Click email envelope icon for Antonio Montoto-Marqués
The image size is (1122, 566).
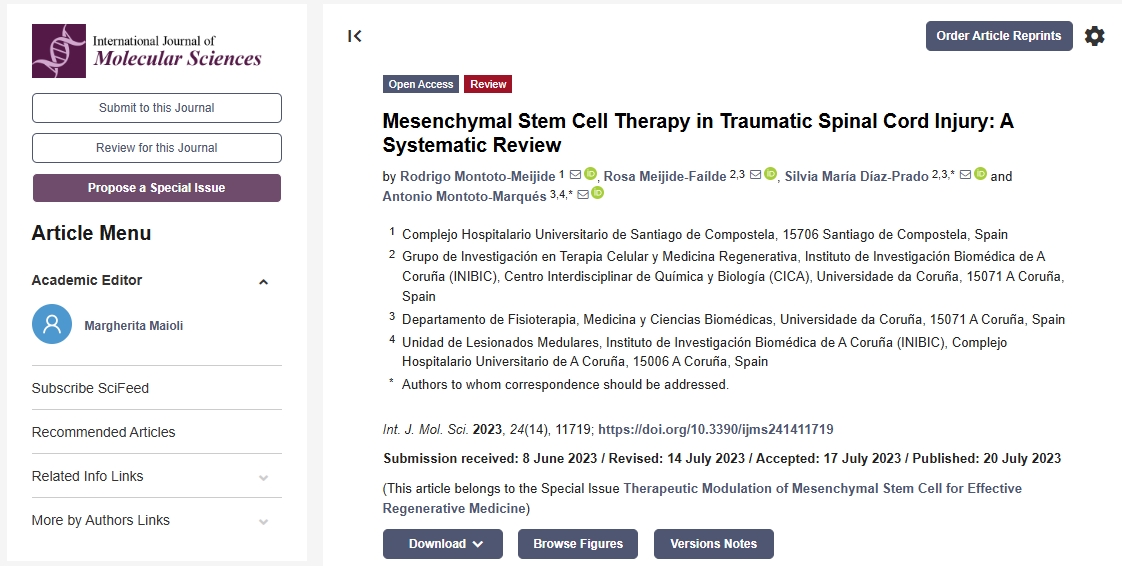pos(583,195)
